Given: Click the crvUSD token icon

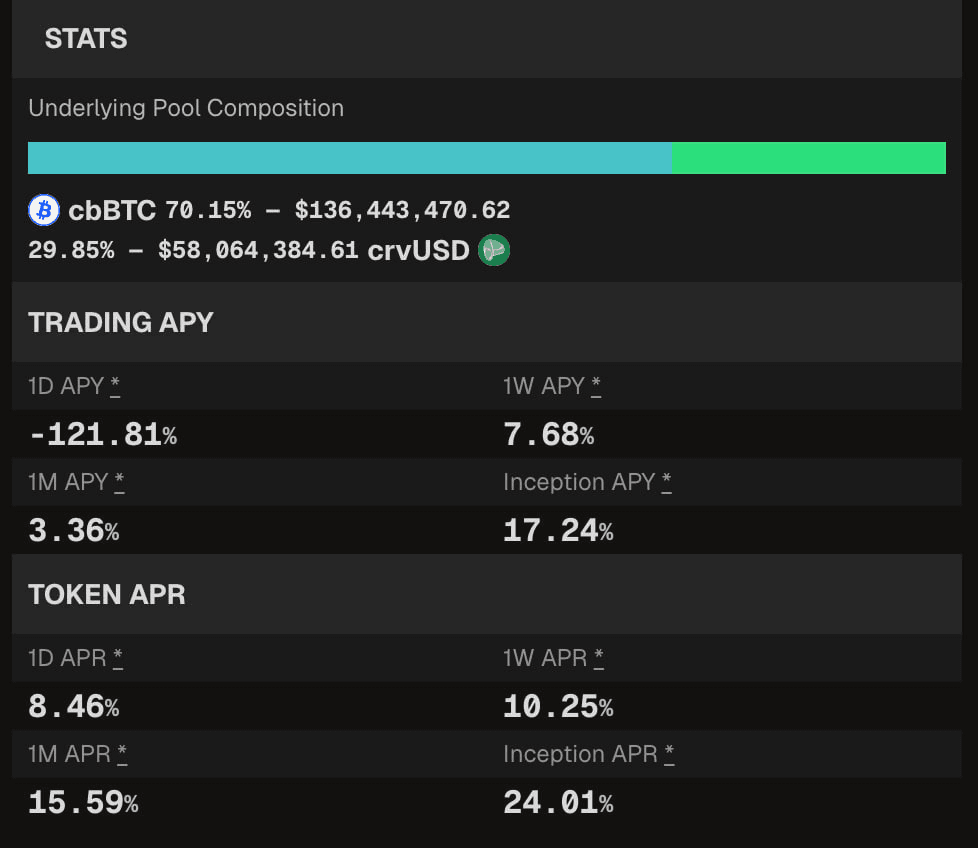Looking at the screenshot, I should click(494, 250).
